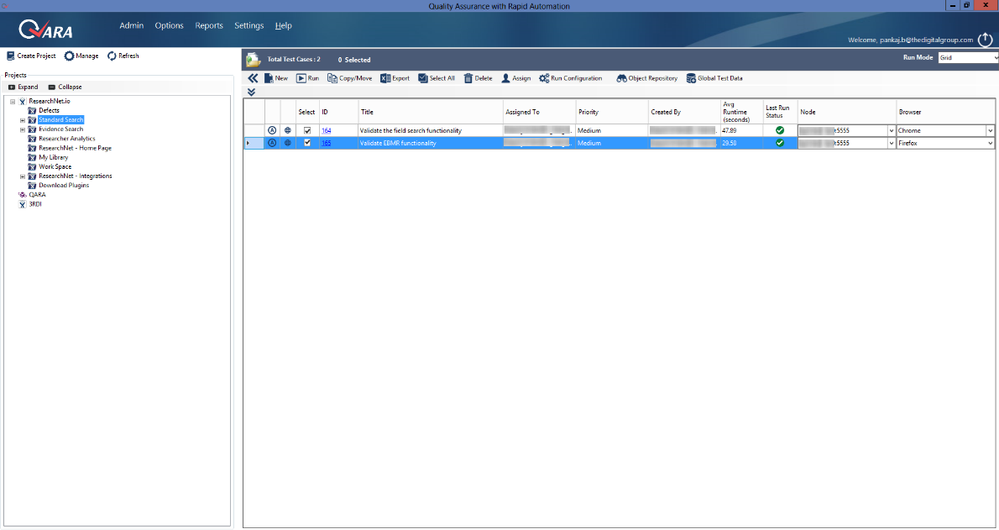The width and height of the screenshot is (999, 530).
Task: Expand the ResearchNet - Integrations node
Action: click(x=22, y=176)
